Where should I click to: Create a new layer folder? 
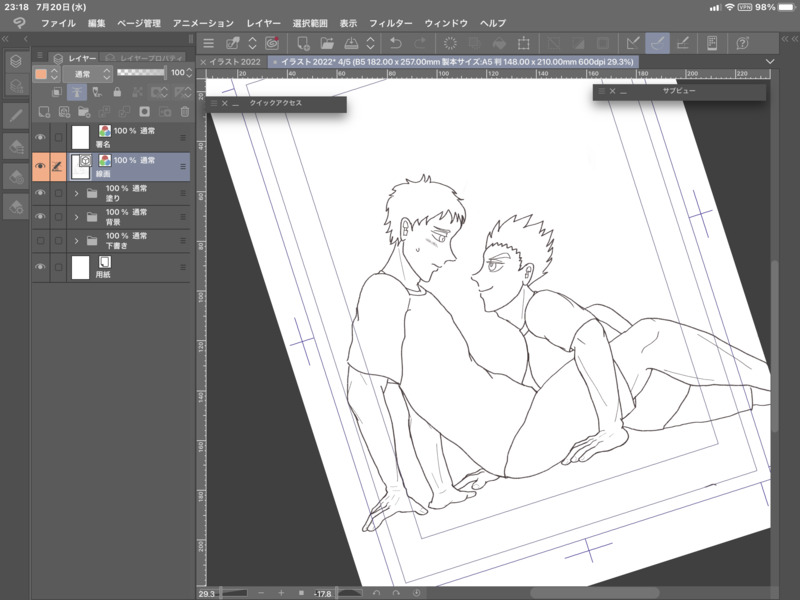84,112
